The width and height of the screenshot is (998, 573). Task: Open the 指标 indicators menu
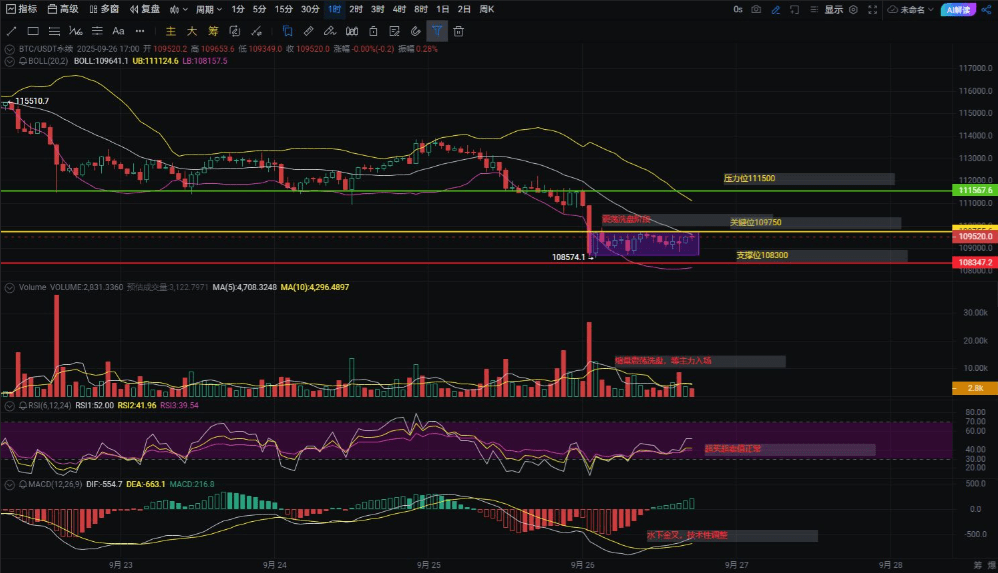pyautogui.click(x=22, y=9)
